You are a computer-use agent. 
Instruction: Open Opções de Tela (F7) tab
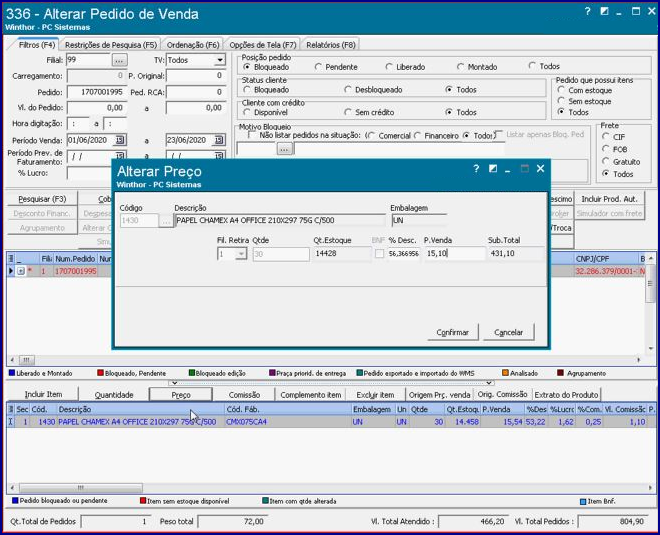[263, 45]
